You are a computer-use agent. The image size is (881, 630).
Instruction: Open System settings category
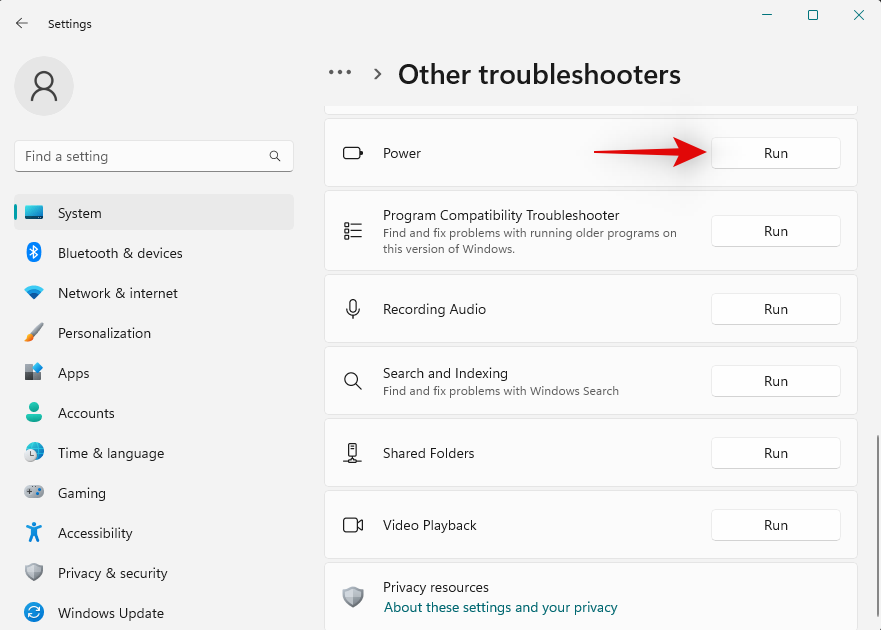click(154, 212)
